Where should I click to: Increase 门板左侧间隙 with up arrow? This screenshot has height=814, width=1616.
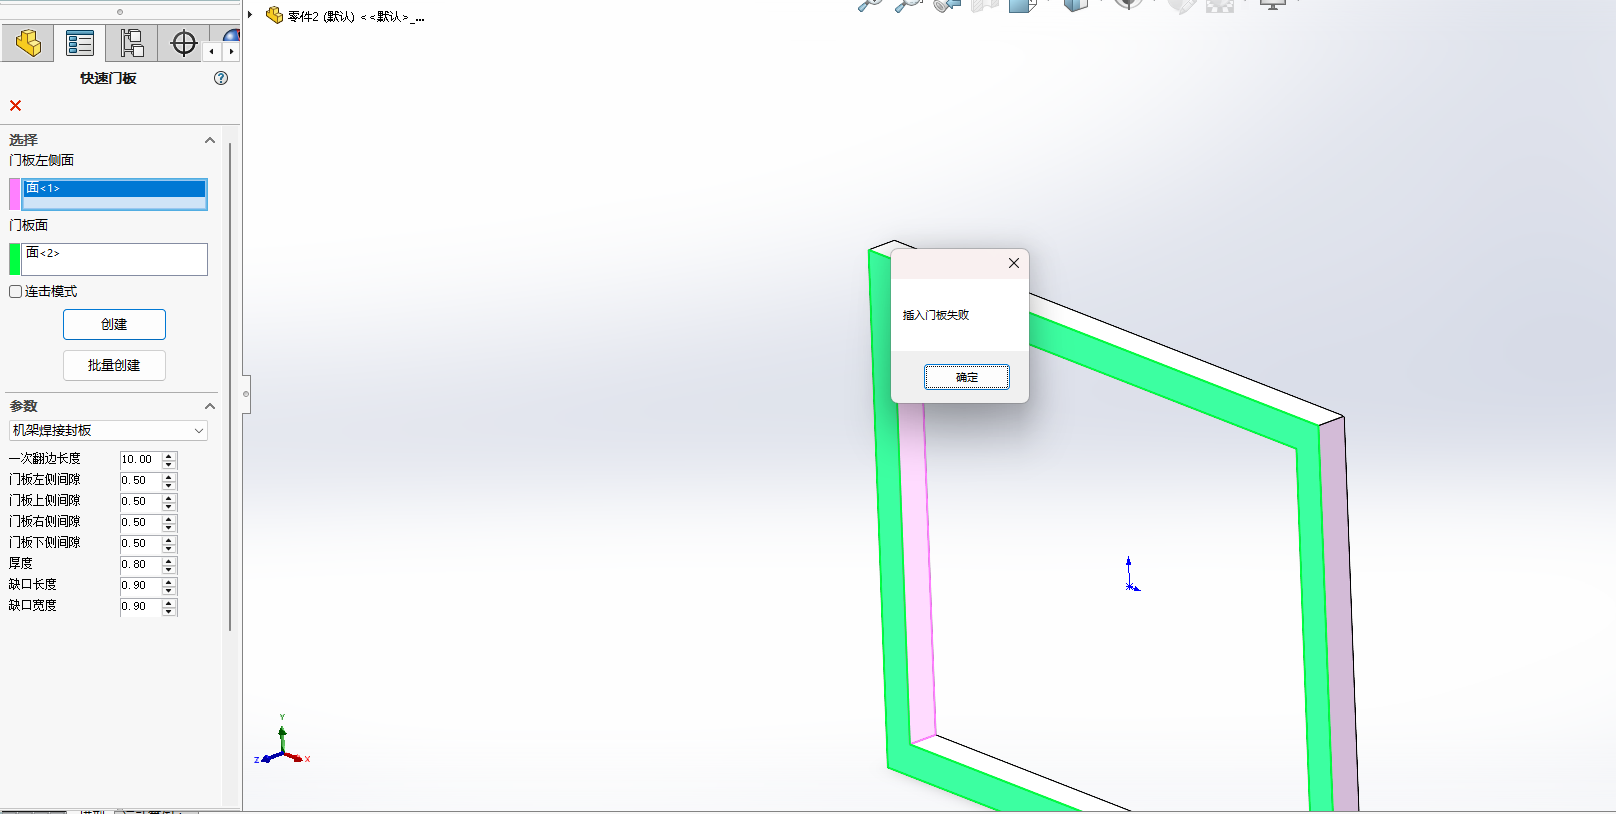click(169, 476)
